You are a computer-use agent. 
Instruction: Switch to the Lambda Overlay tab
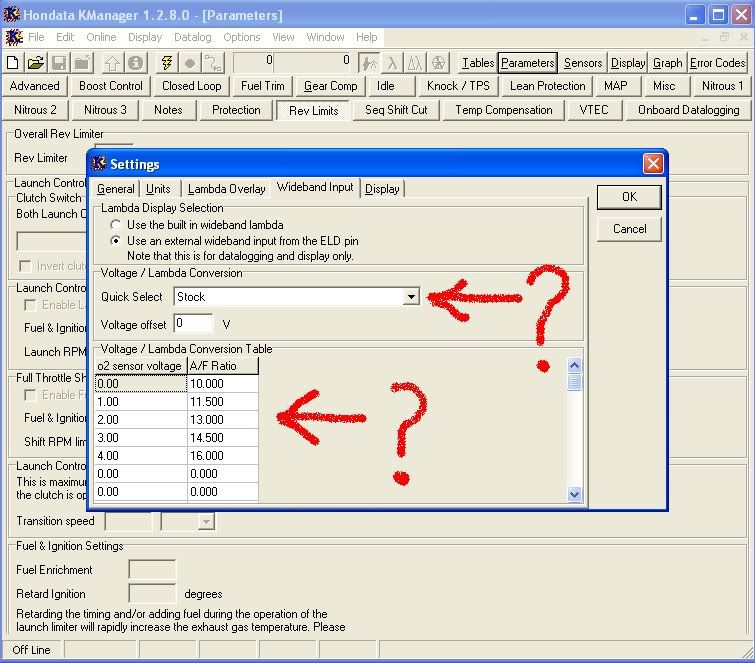[x=227, y=189]
